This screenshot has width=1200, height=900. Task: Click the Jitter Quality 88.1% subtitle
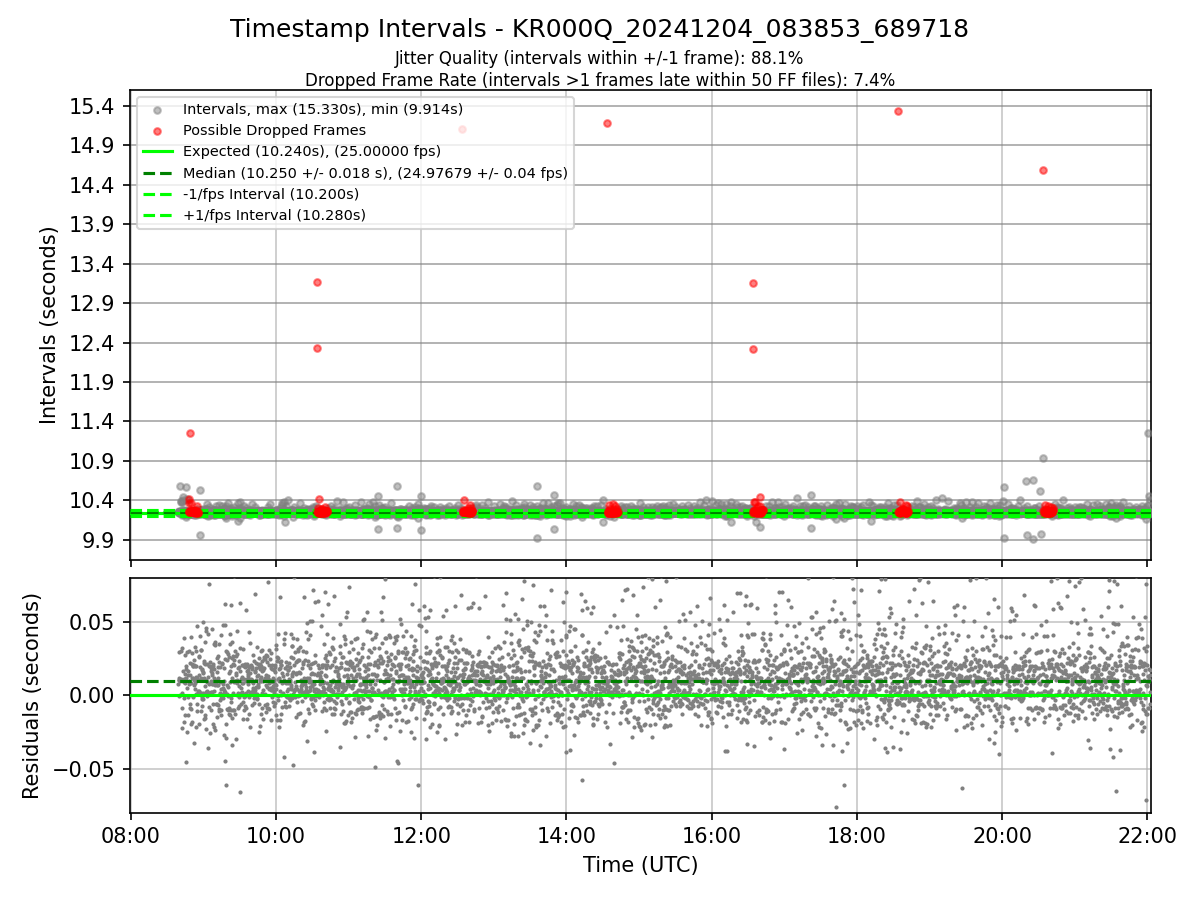coord(599,58)
